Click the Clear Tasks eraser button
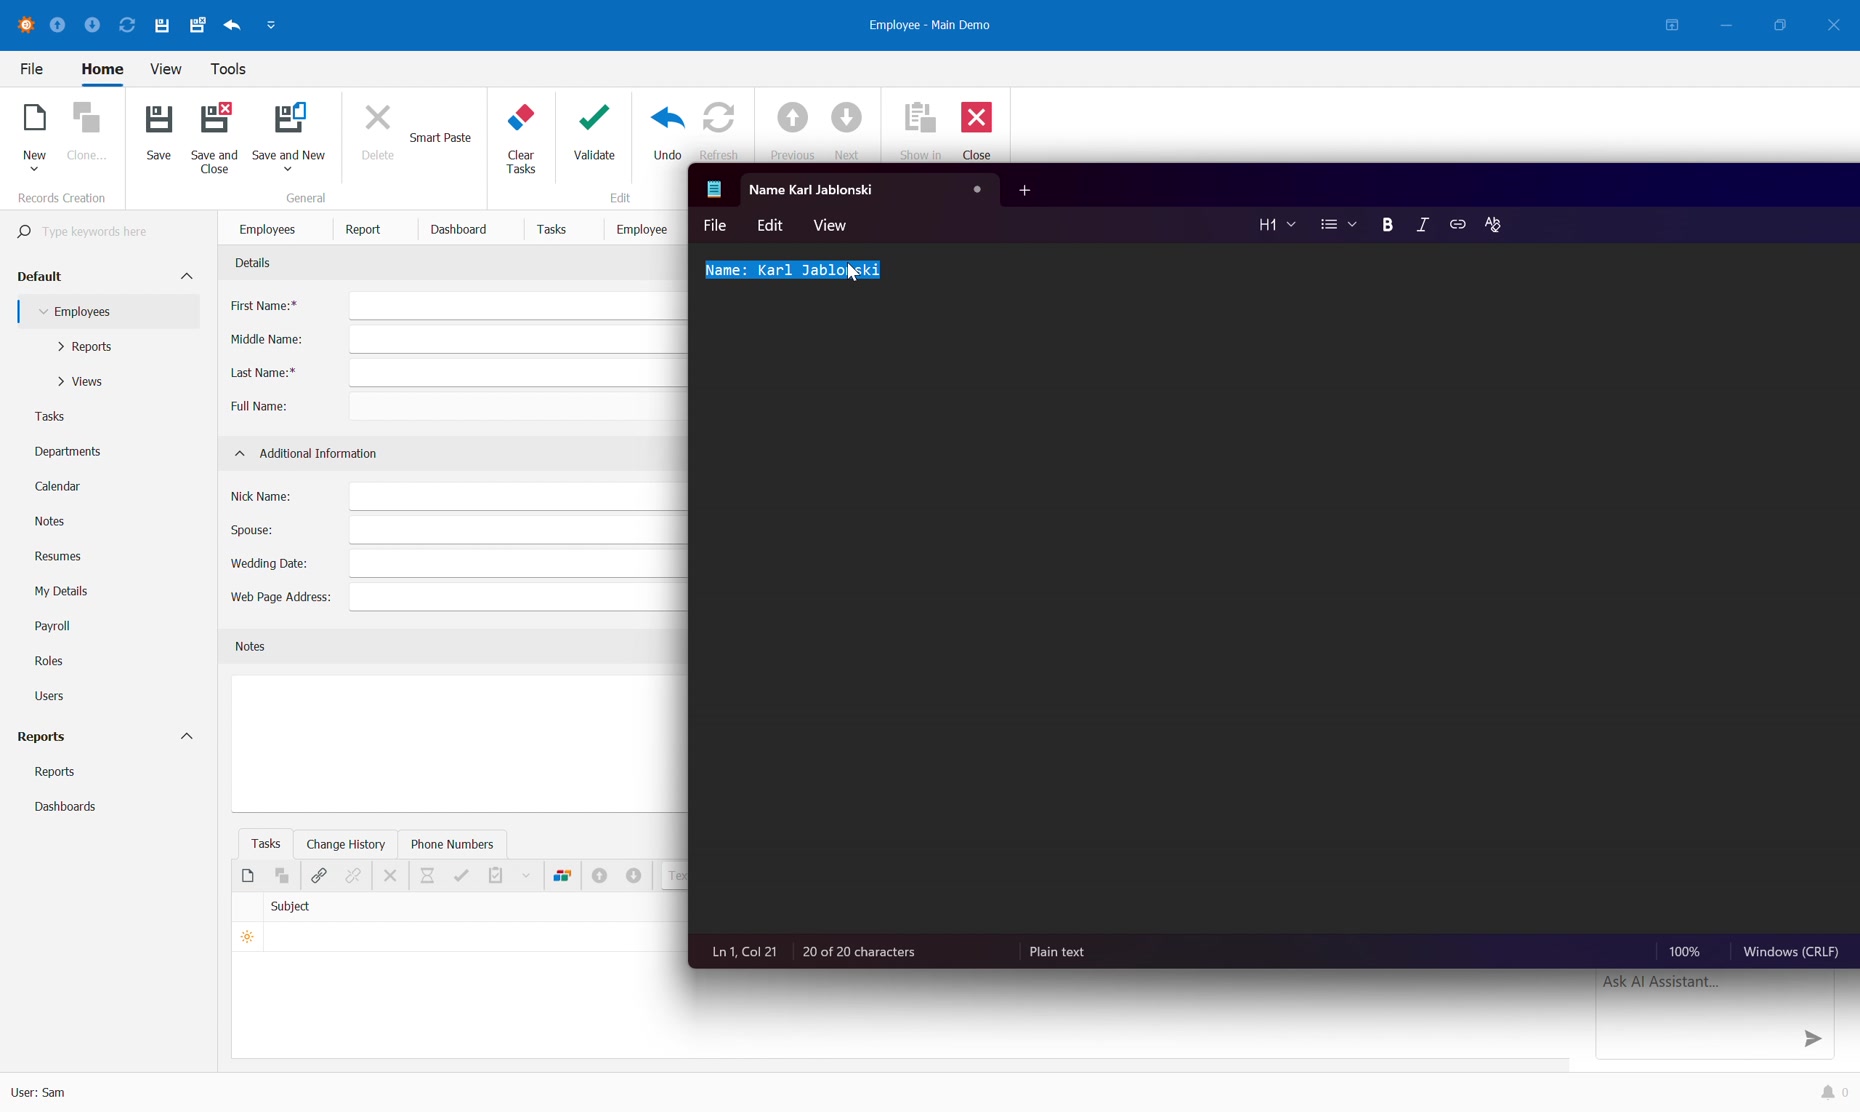 (x=521, y=138)
